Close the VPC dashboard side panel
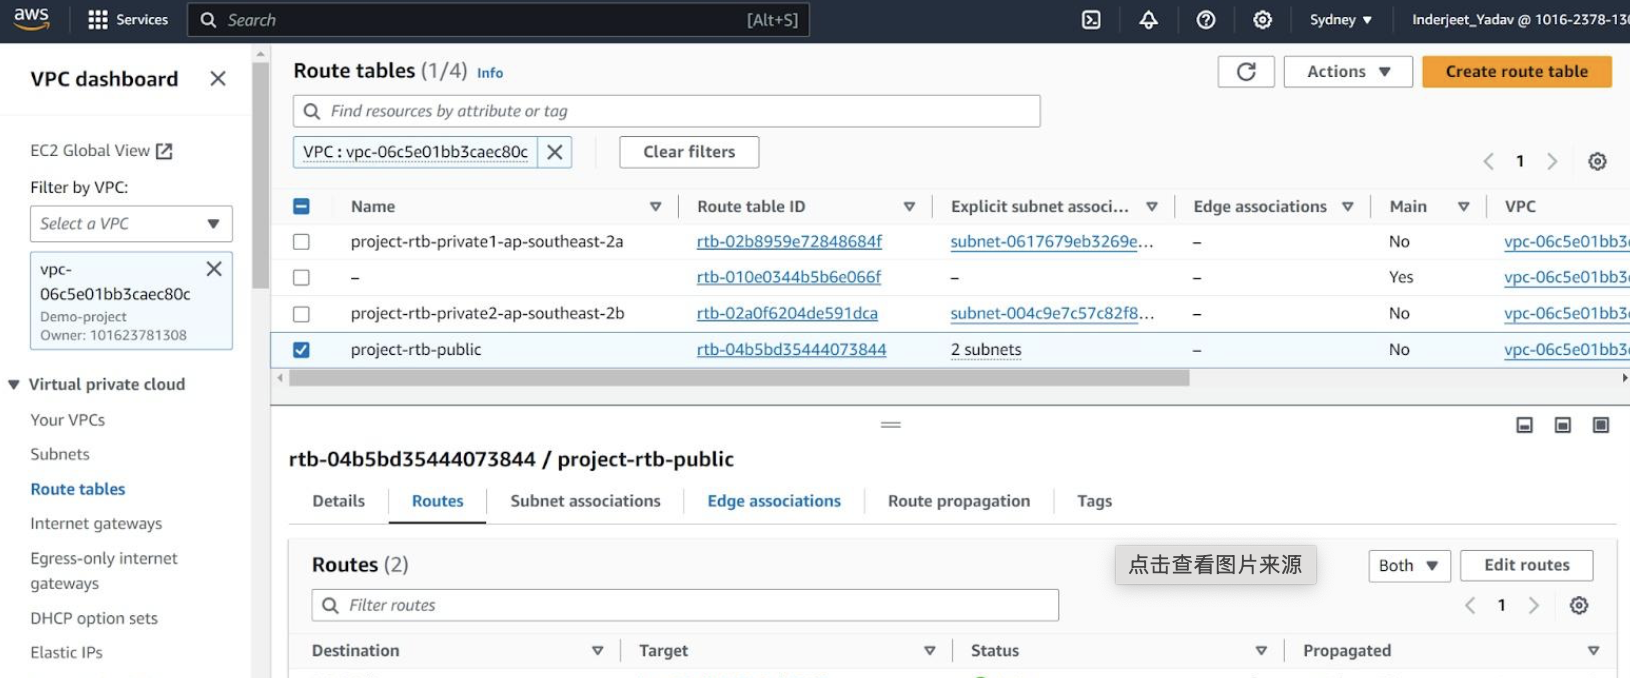The width and height of the screenshot is (1630, 678). tap(218, 78)
